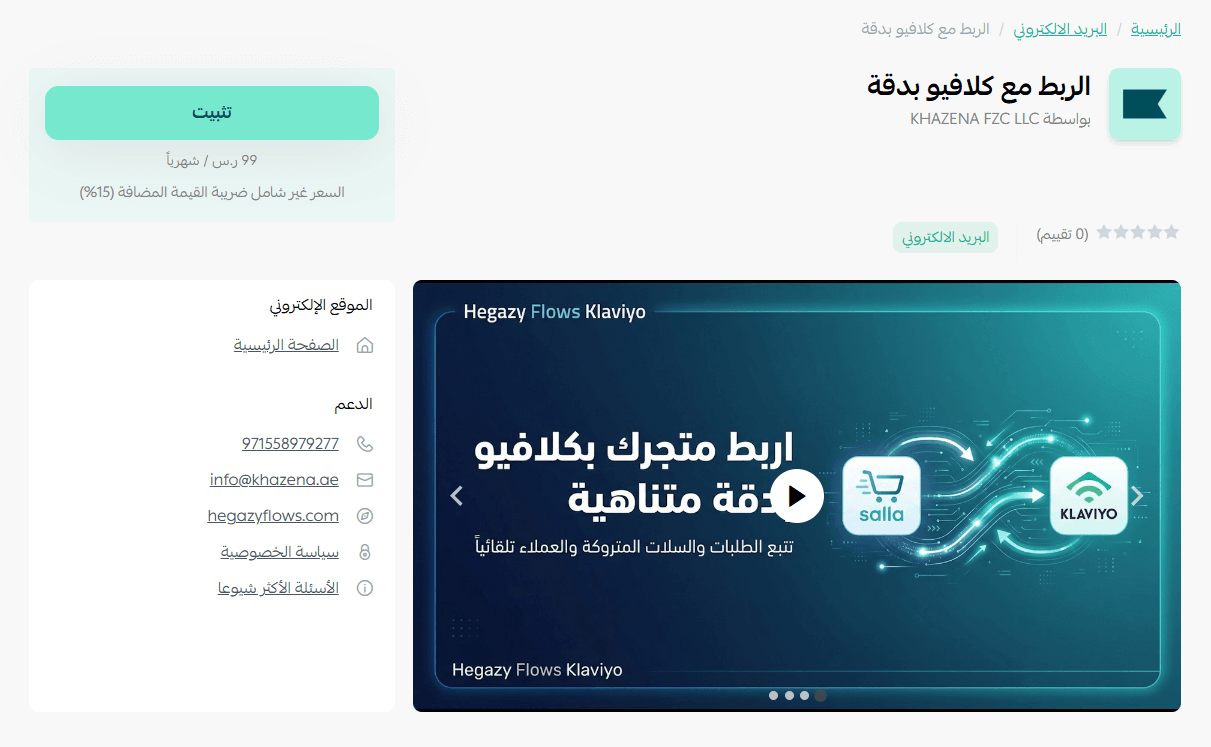Go to the previous carousel slide

pyautogui.click(x=457, y=496)
